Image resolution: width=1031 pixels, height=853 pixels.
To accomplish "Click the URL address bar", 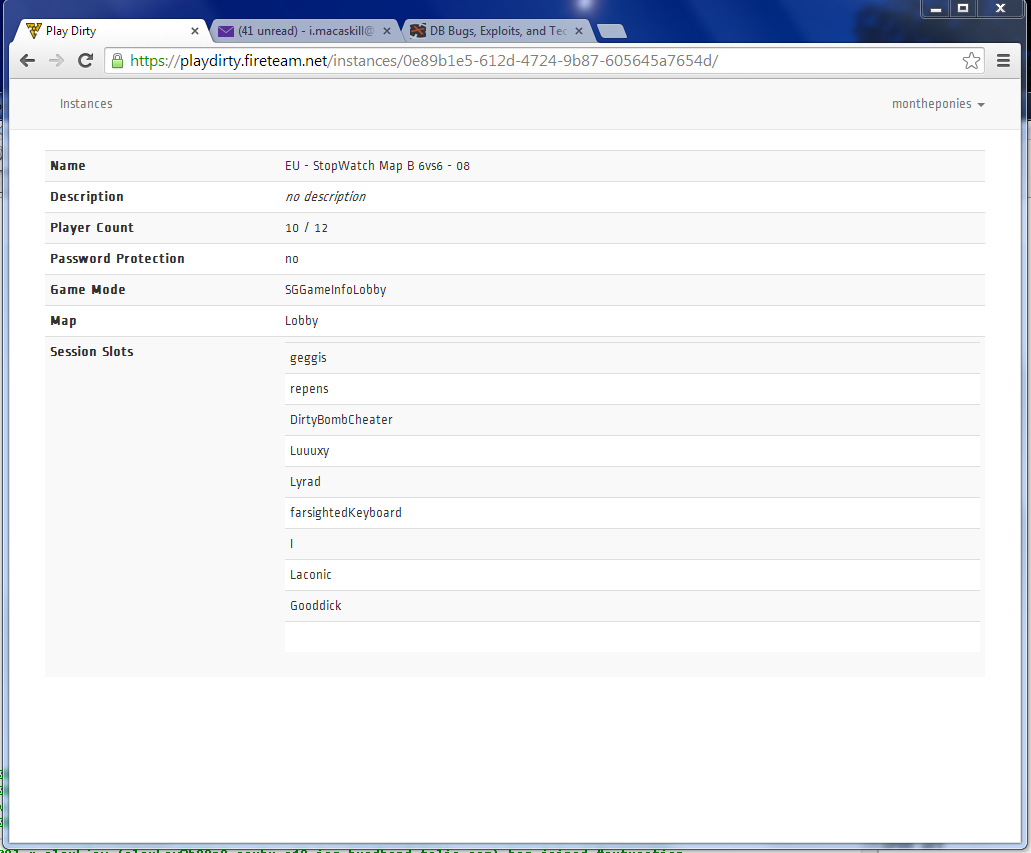I will pyautogui.click(x=540, y=61).
